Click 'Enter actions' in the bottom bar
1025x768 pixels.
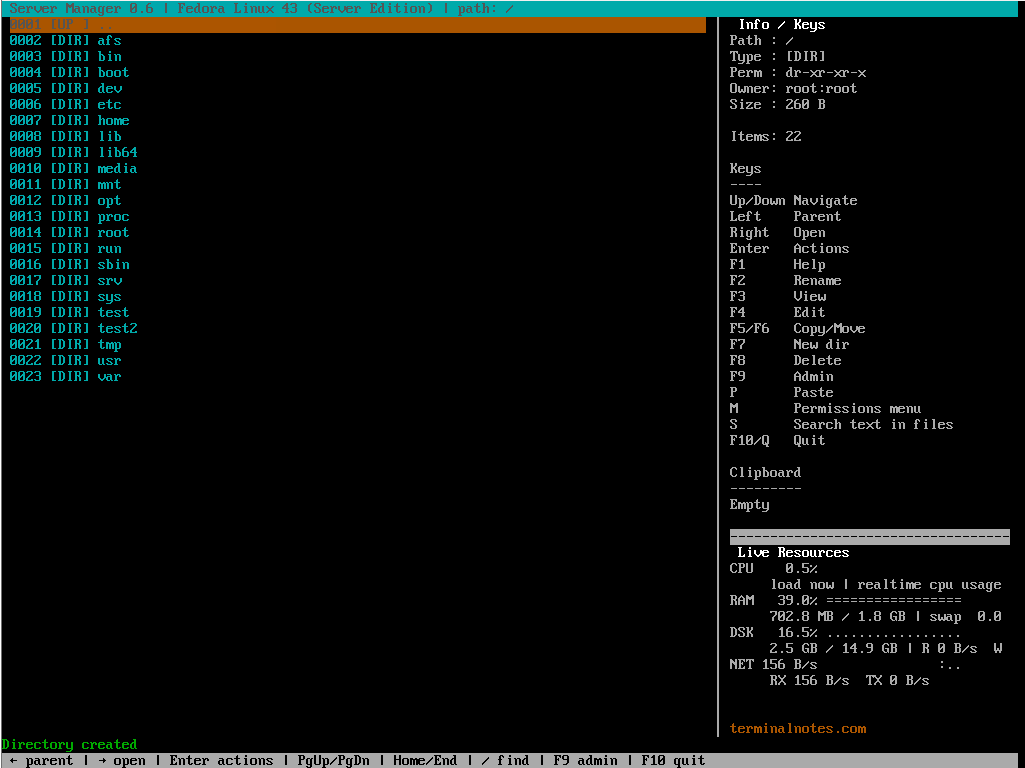coord(221,760)
